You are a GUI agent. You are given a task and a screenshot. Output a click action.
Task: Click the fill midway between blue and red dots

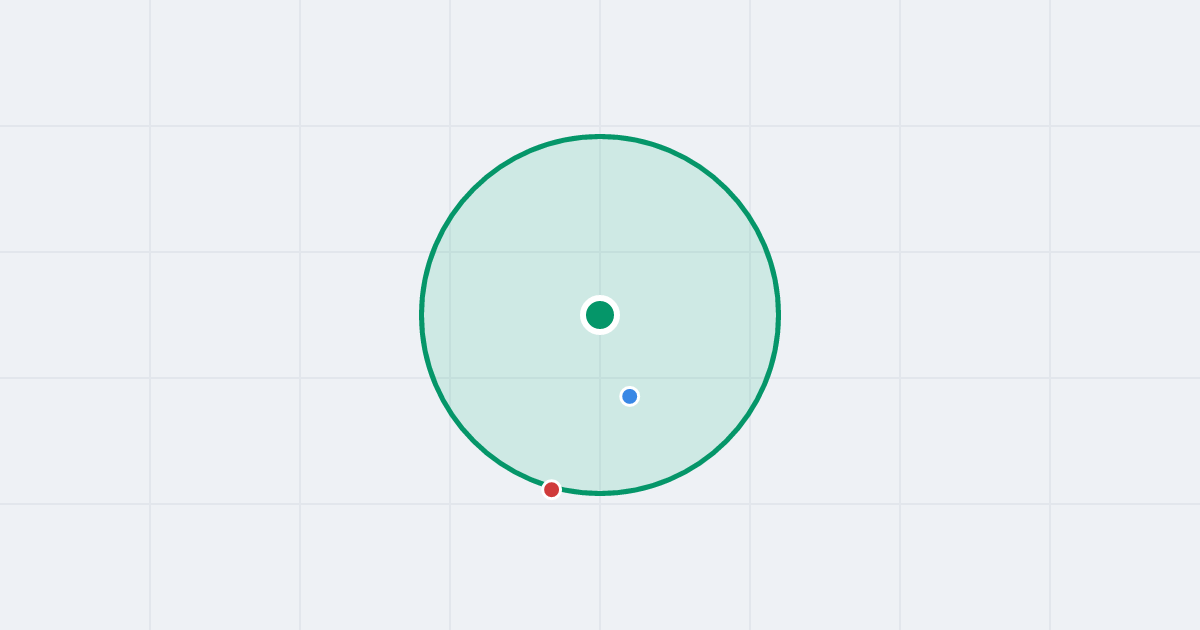point(590,442)
